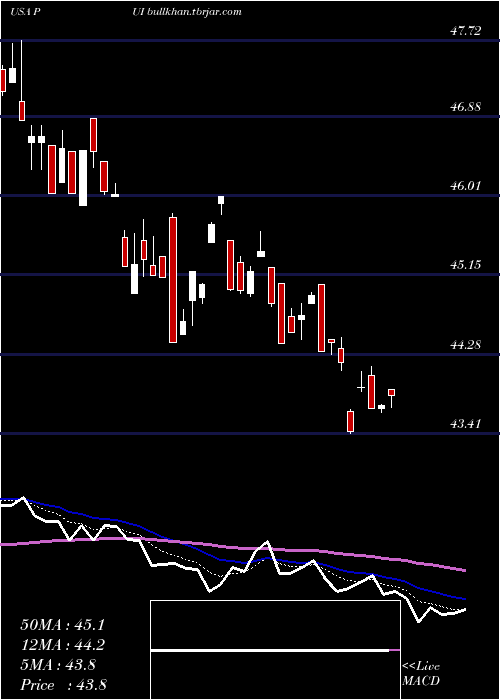
Task: Click the 50MA : 45.1 readout
Action: pyautogui.click(x=62, y=625)
